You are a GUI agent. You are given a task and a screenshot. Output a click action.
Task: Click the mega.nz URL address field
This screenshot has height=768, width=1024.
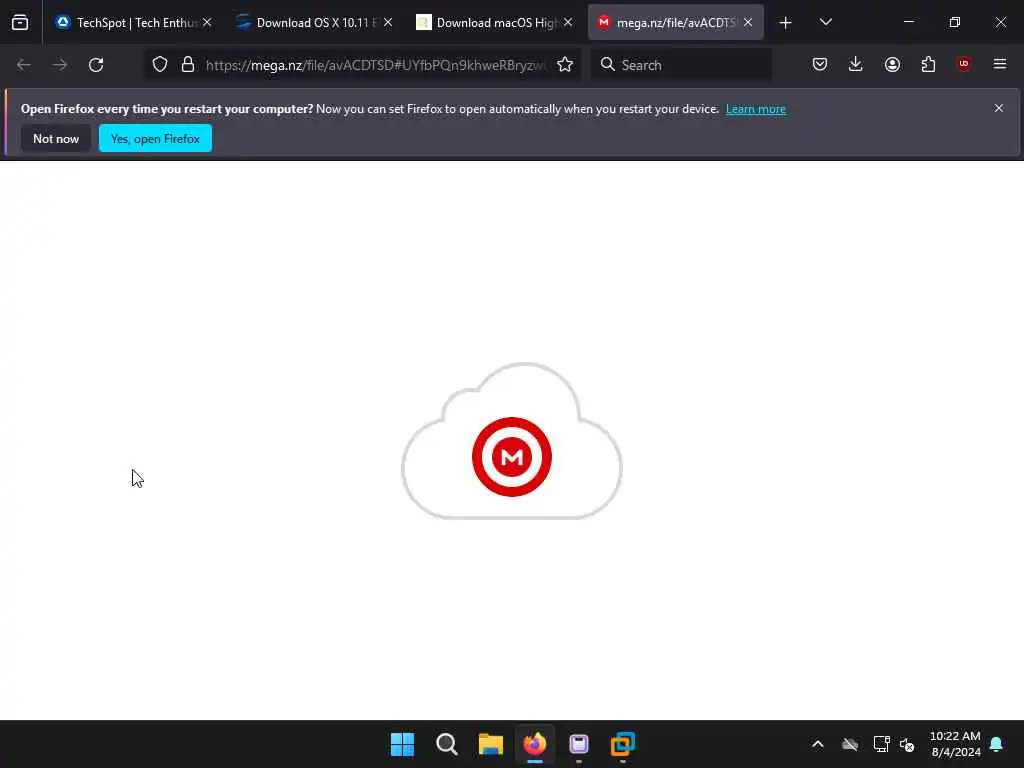376,65
